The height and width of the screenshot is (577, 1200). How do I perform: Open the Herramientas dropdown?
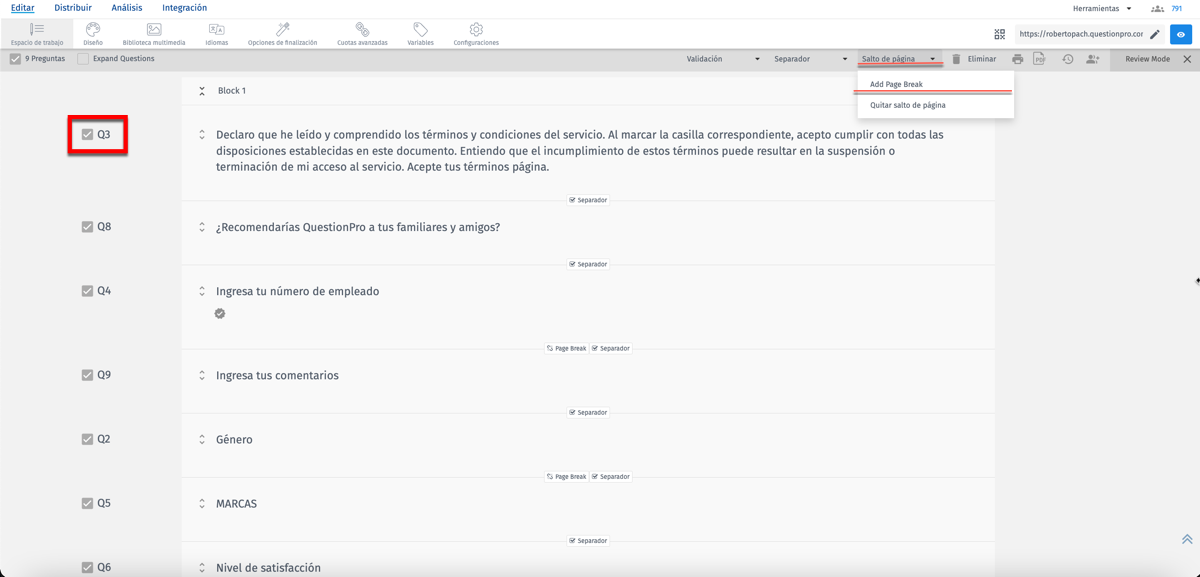1102,8
